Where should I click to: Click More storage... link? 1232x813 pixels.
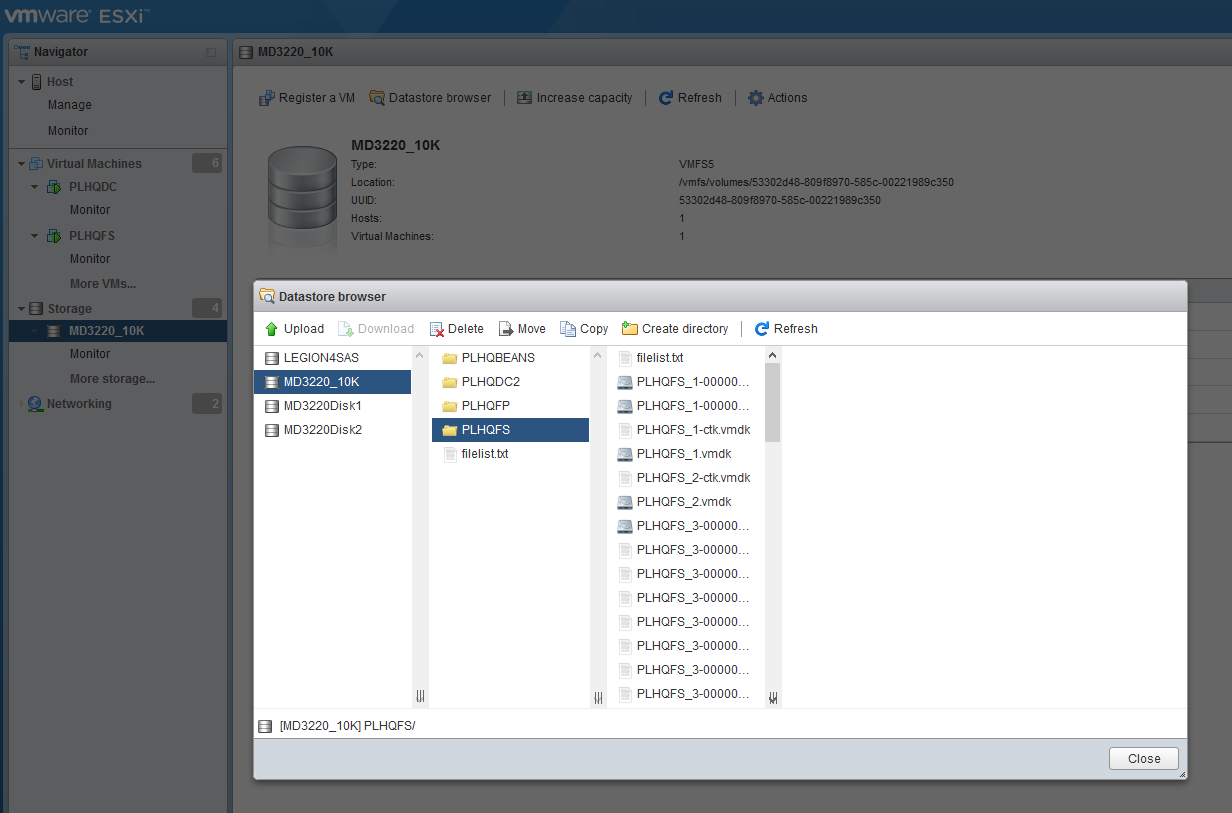pyautogui.click(x=113, y=379)
